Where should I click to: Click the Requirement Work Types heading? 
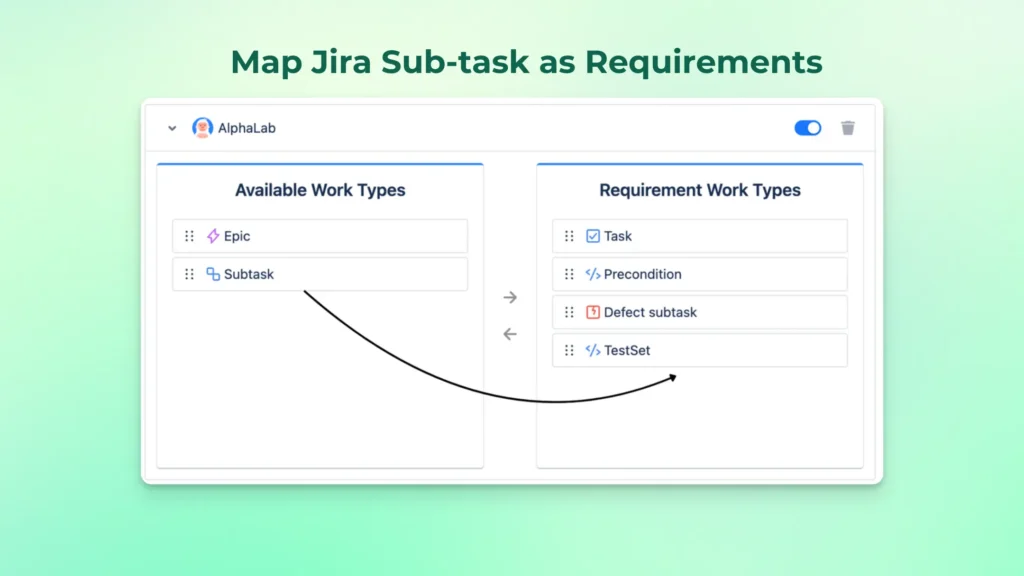pos(700,190)
